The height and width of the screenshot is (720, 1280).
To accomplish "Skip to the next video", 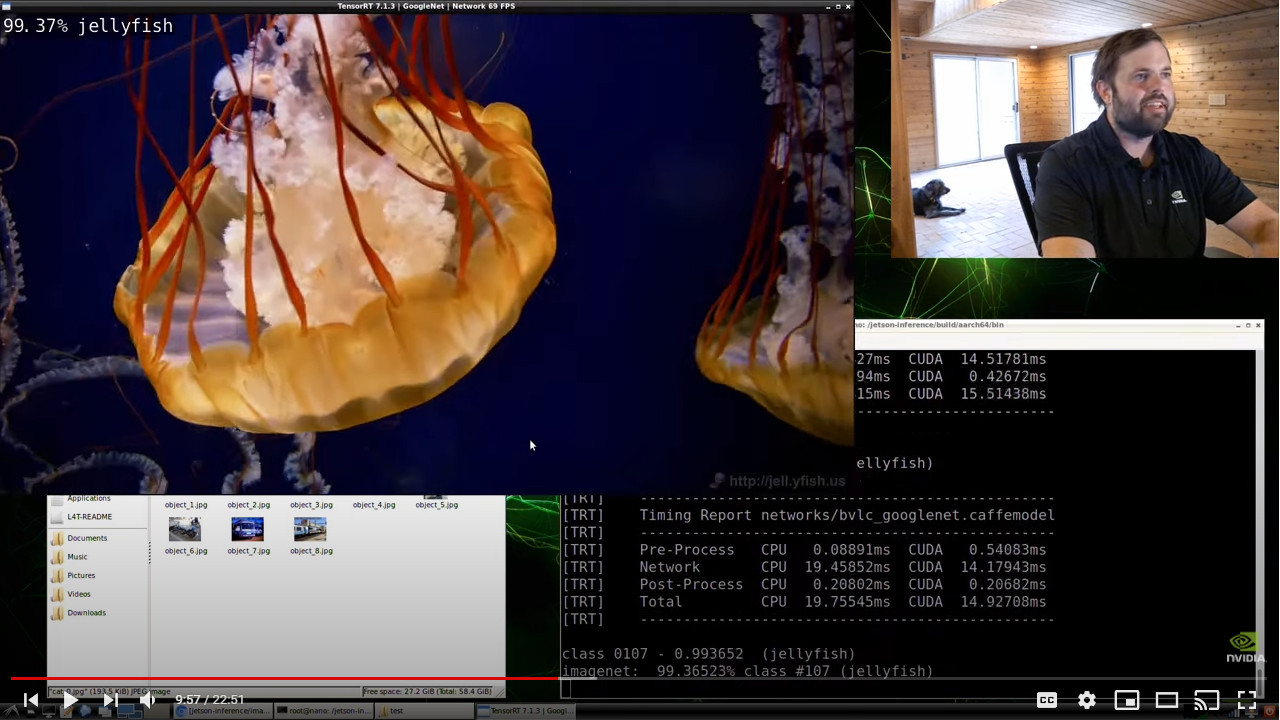I will 110,700.
